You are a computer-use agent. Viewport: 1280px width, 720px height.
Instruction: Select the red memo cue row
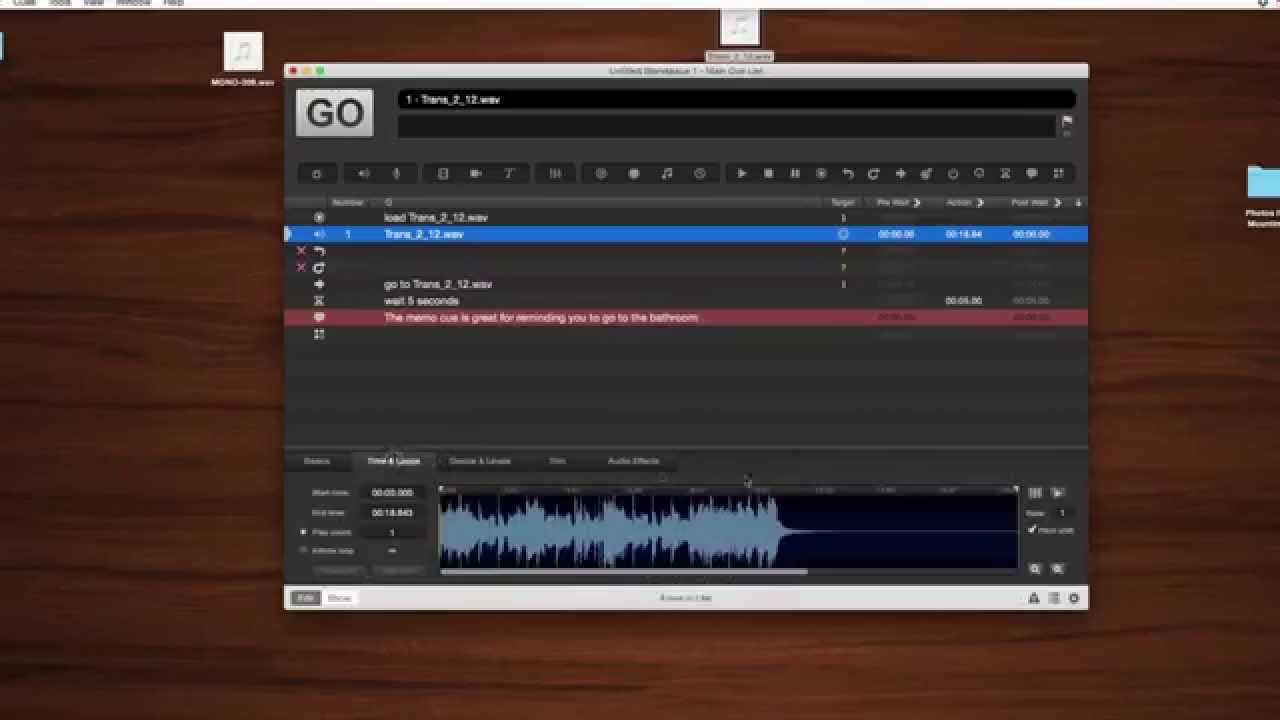[x=686, y=317]
